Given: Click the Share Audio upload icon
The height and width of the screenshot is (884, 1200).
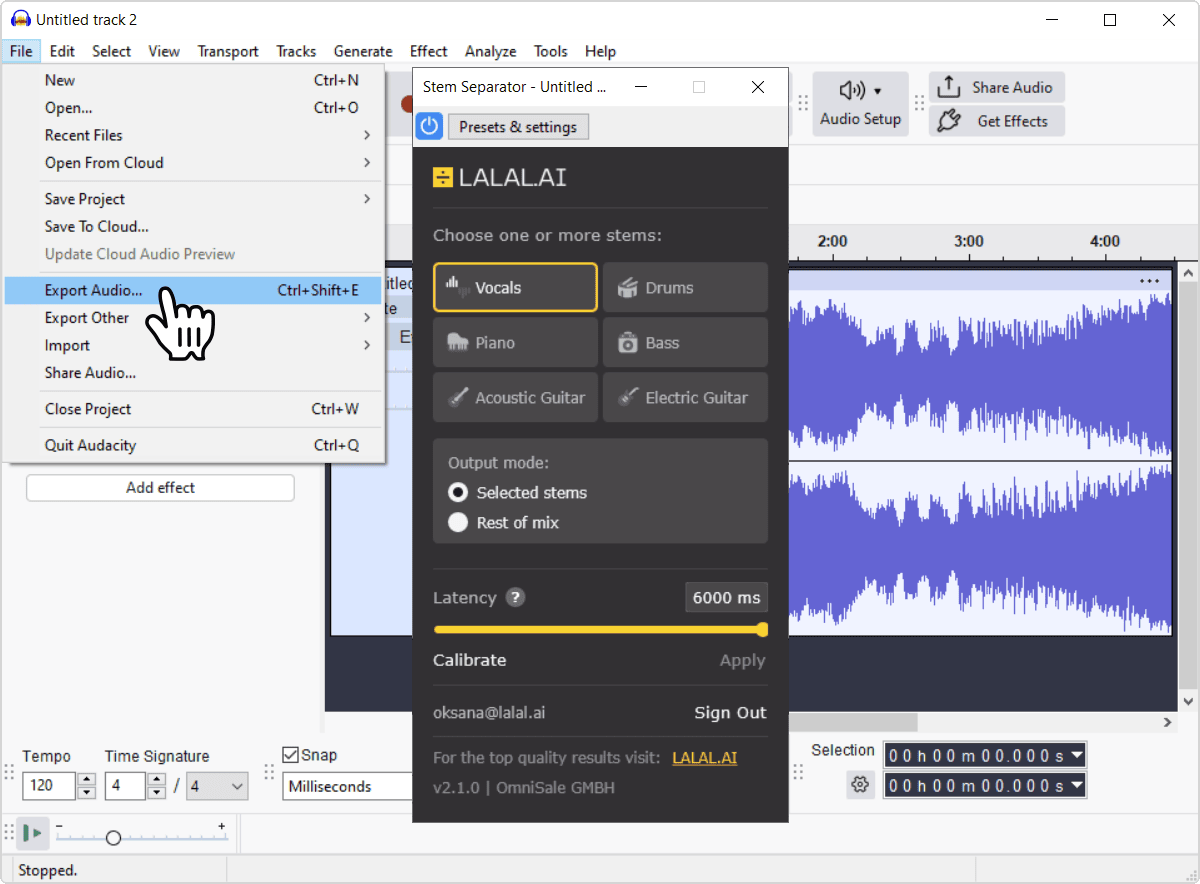Looking at the screenshot, I should click(x=949, y=87).
